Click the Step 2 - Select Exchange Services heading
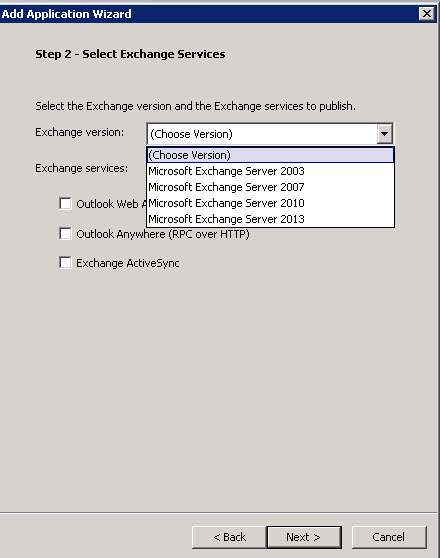Image resolution: width=440 pixels, height=558 pixels. tap(130, 54)
